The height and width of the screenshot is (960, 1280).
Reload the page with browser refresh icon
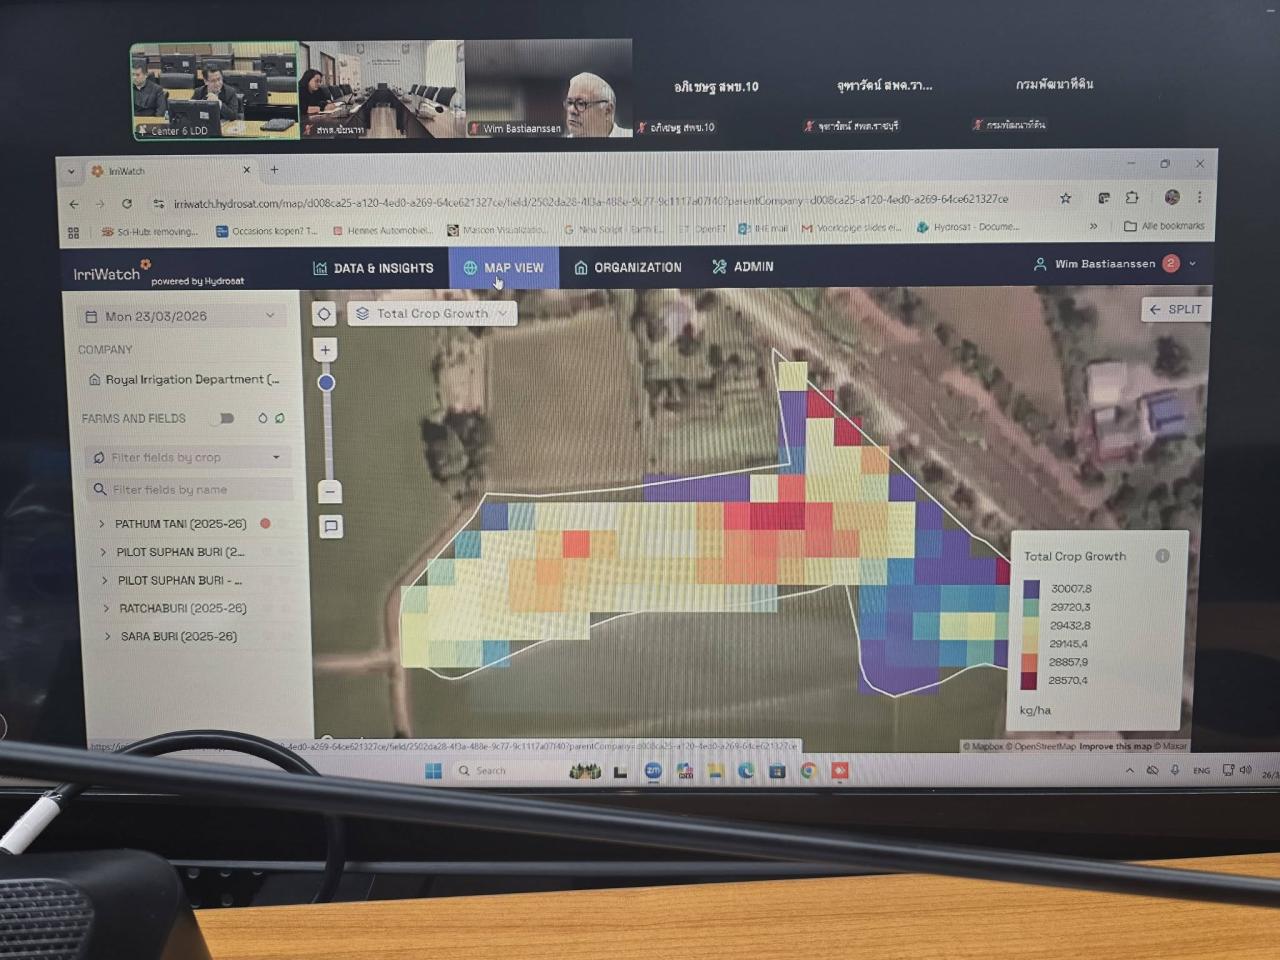point(127,204)
